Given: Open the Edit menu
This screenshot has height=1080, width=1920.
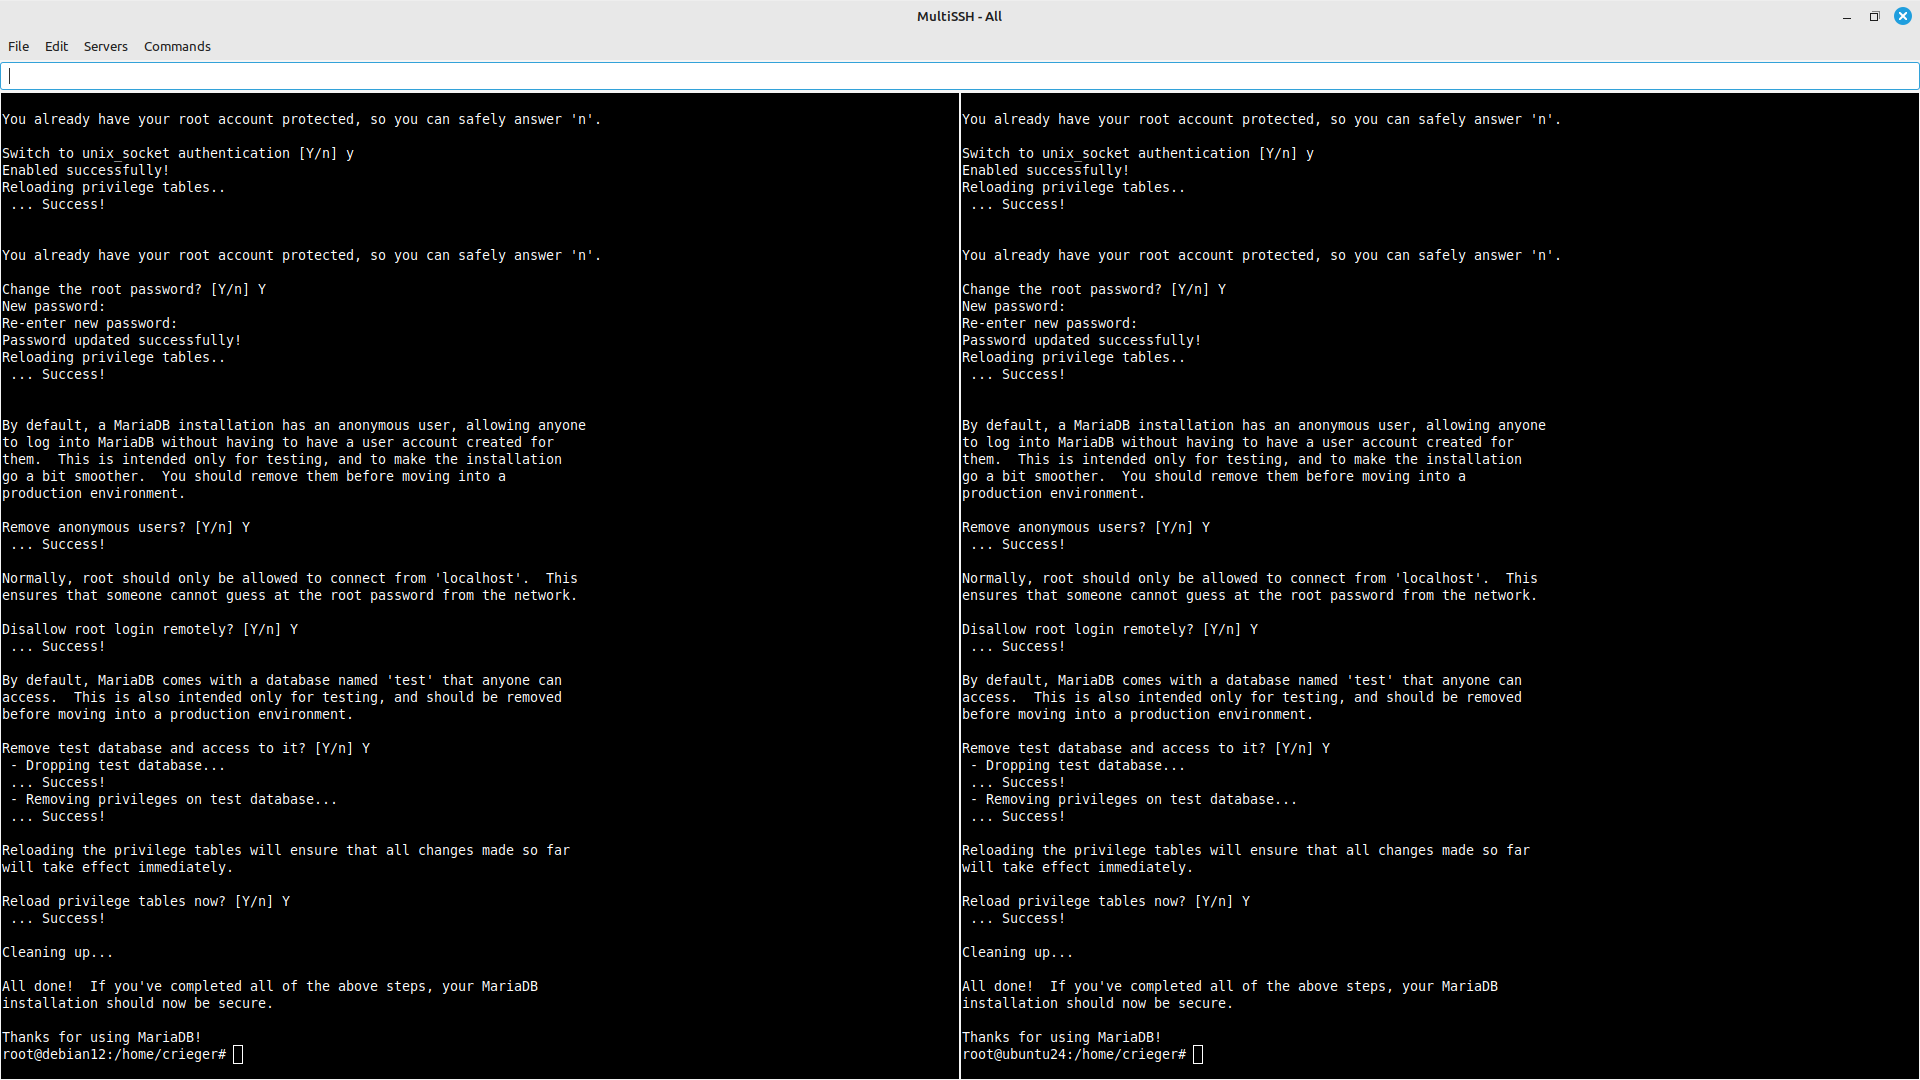Looking at the screenshot, I should coord(56,46).
